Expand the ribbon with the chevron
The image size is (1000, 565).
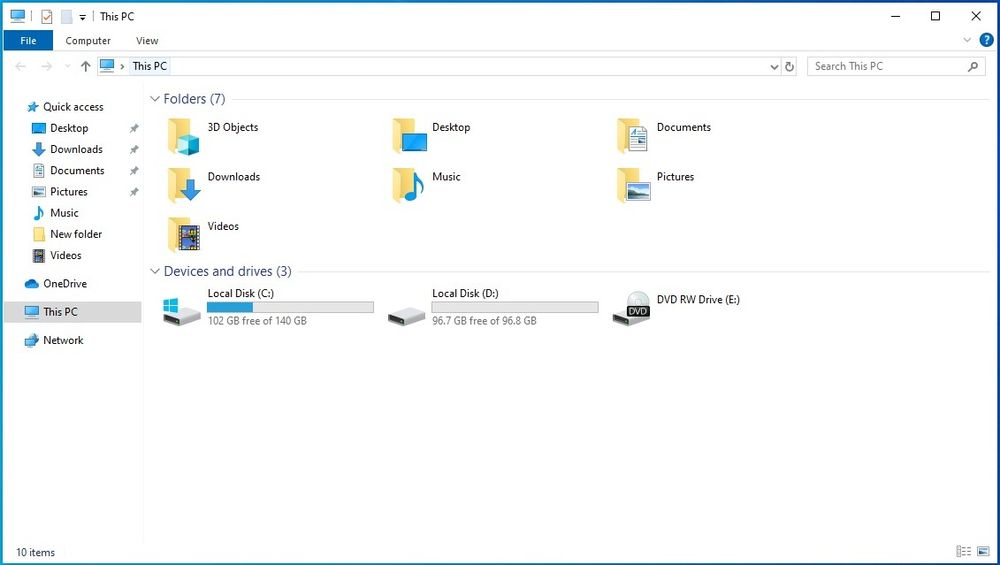967,40
